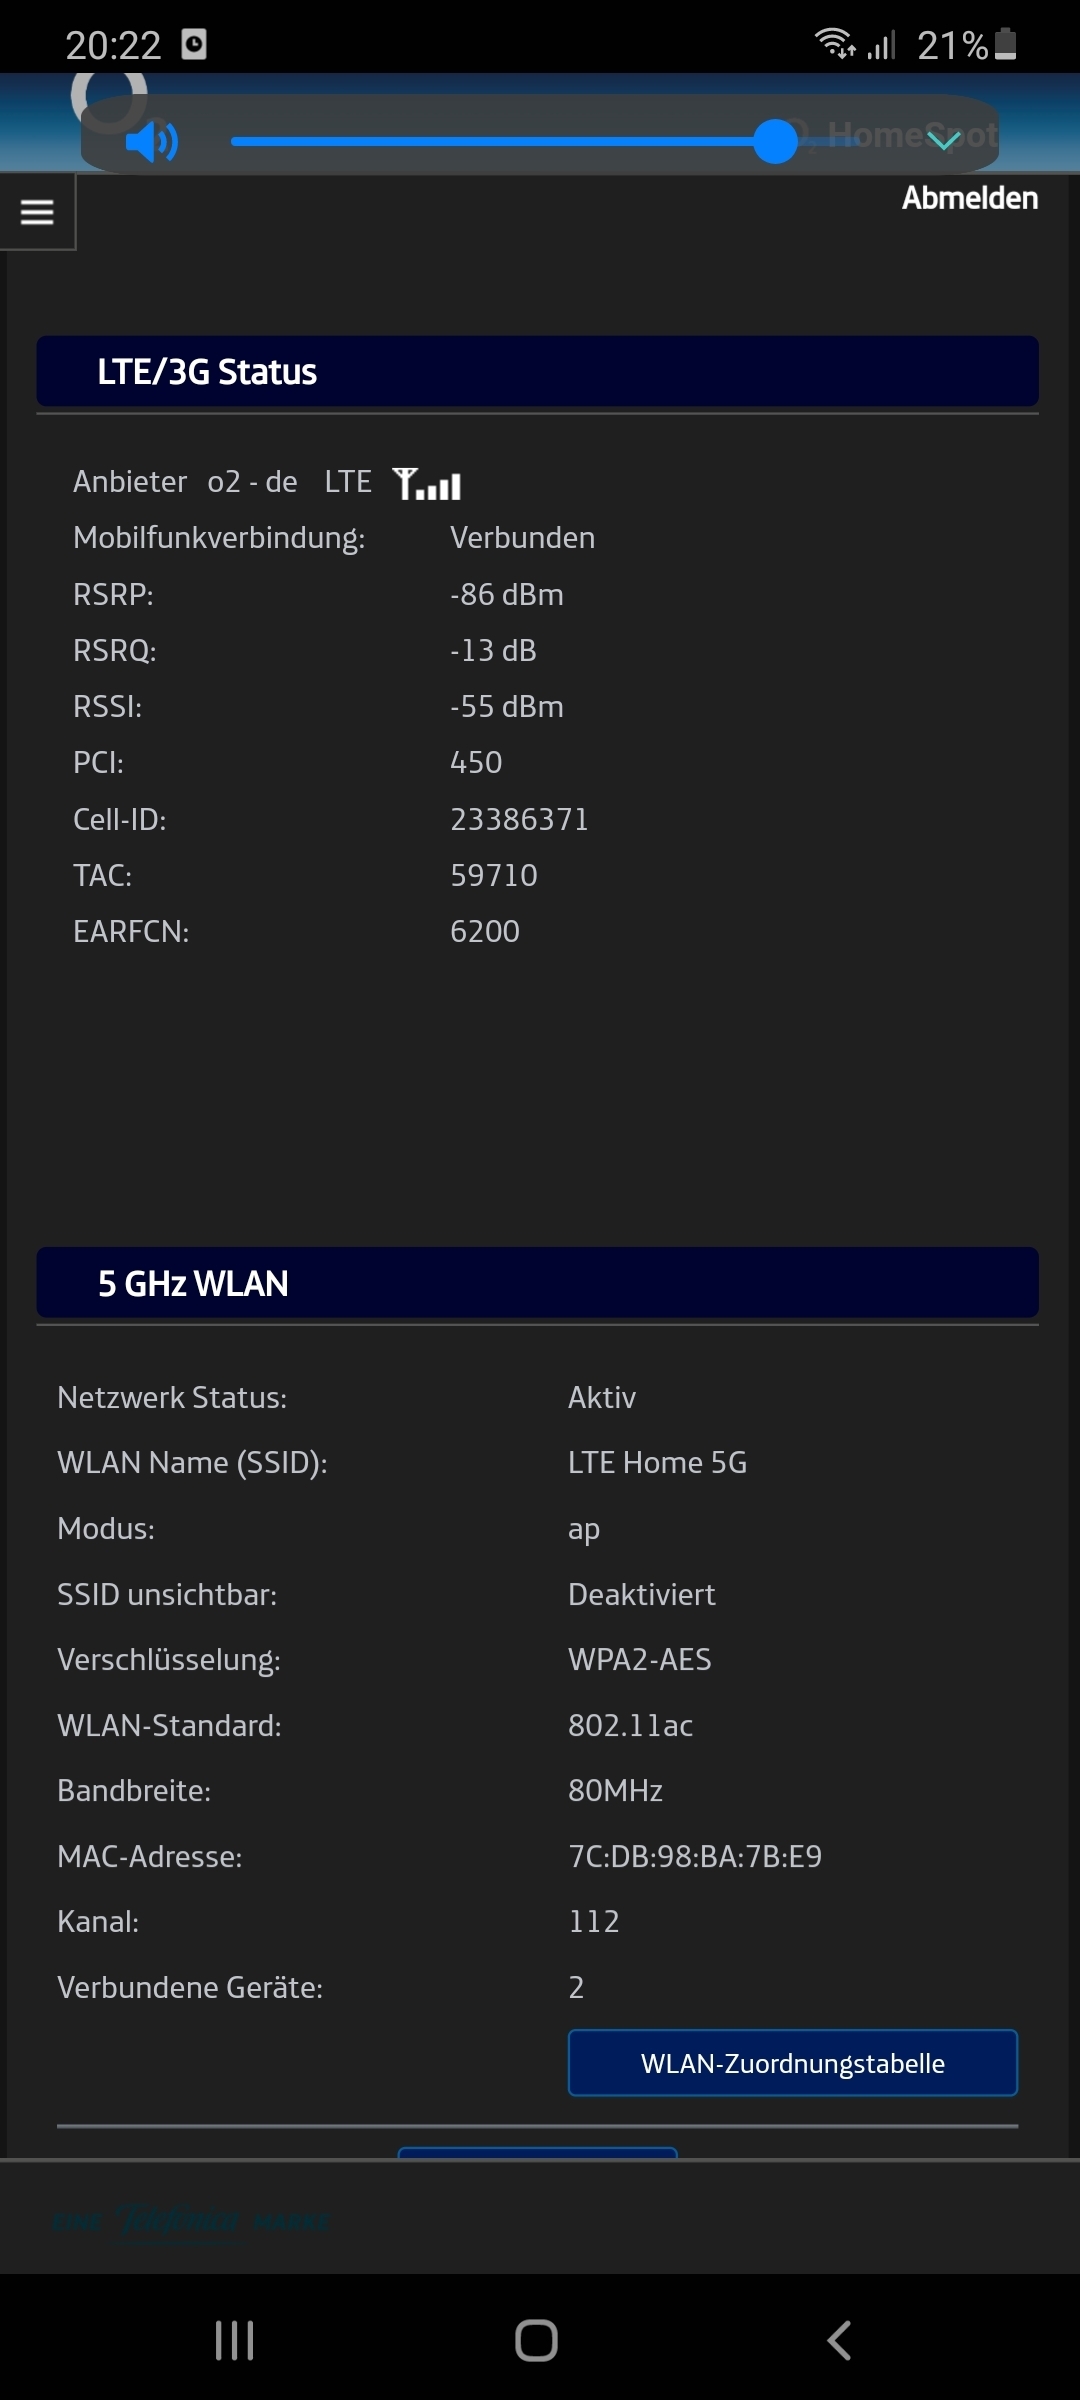The height and width of the screenshot is (2400, 1080).
Task: Tap the Wi-Fi icon in status bar
Action: point(835,44)
